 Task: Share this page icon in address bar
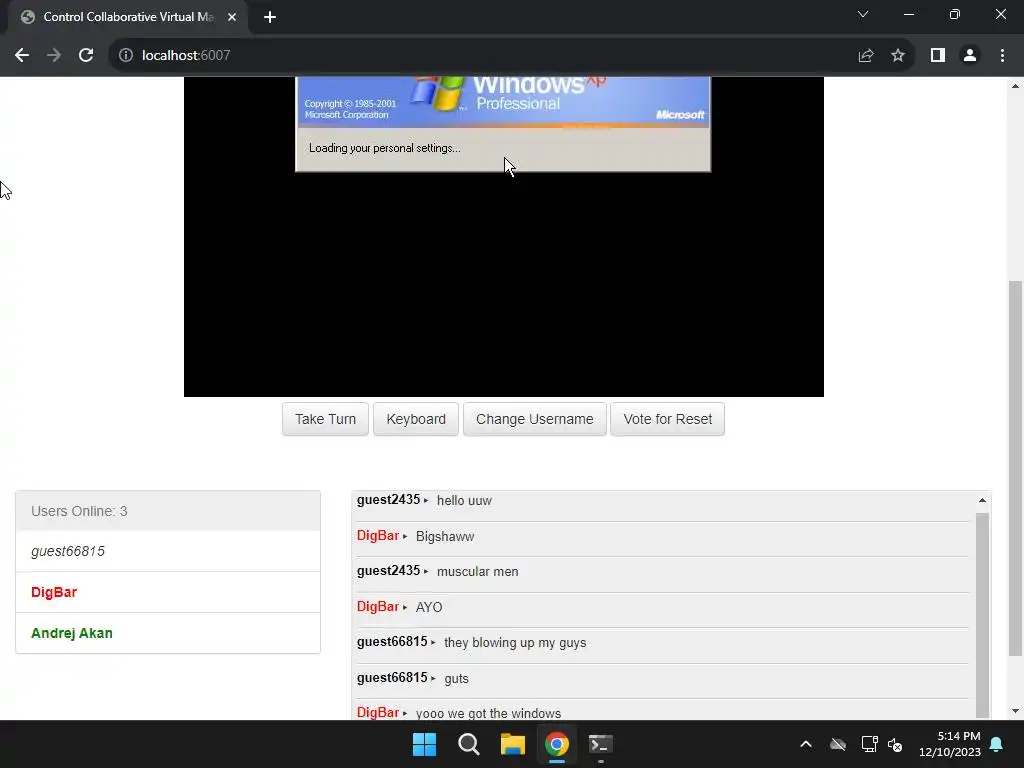click(x=866, y=56)
